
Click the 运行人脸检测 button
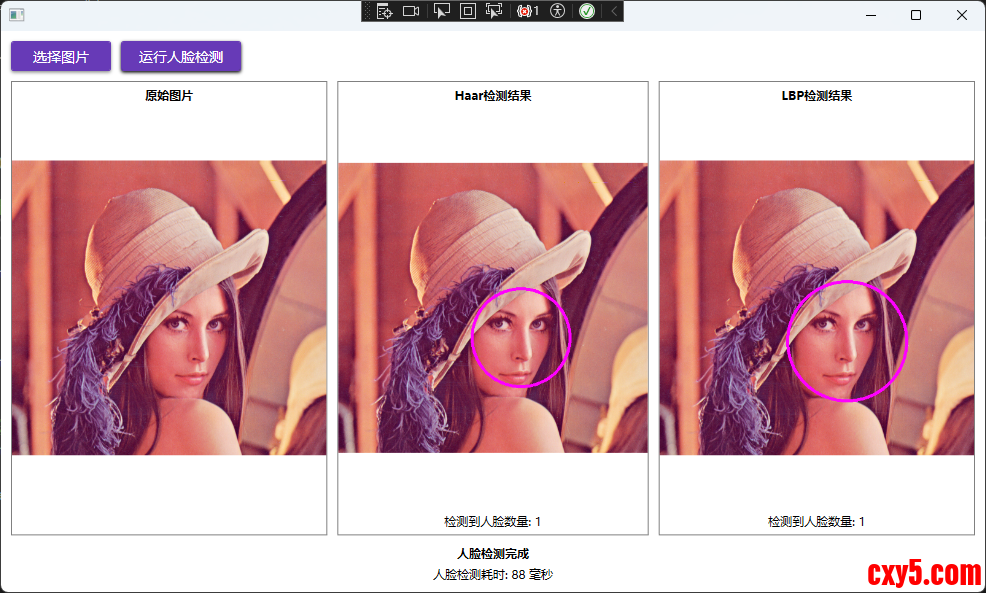click(181, 57)
